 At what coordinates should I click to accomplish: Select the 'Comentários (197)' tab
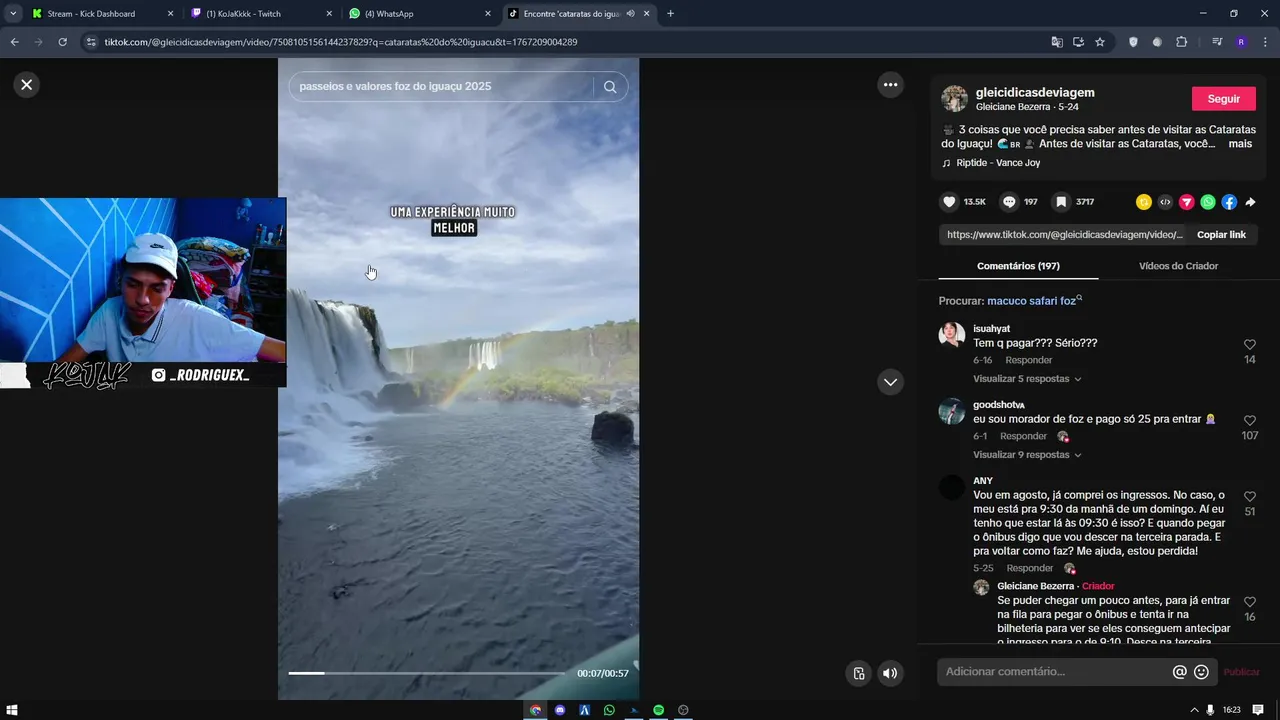1018,266
